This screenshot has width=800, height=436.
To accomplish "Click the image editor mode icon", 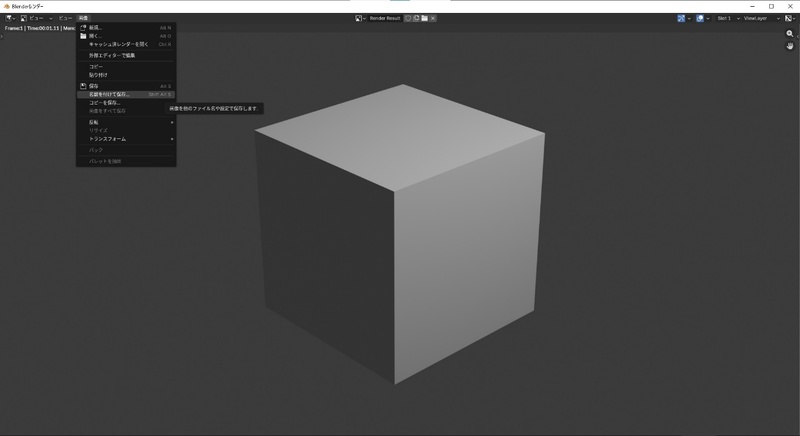I will [23, 18].
